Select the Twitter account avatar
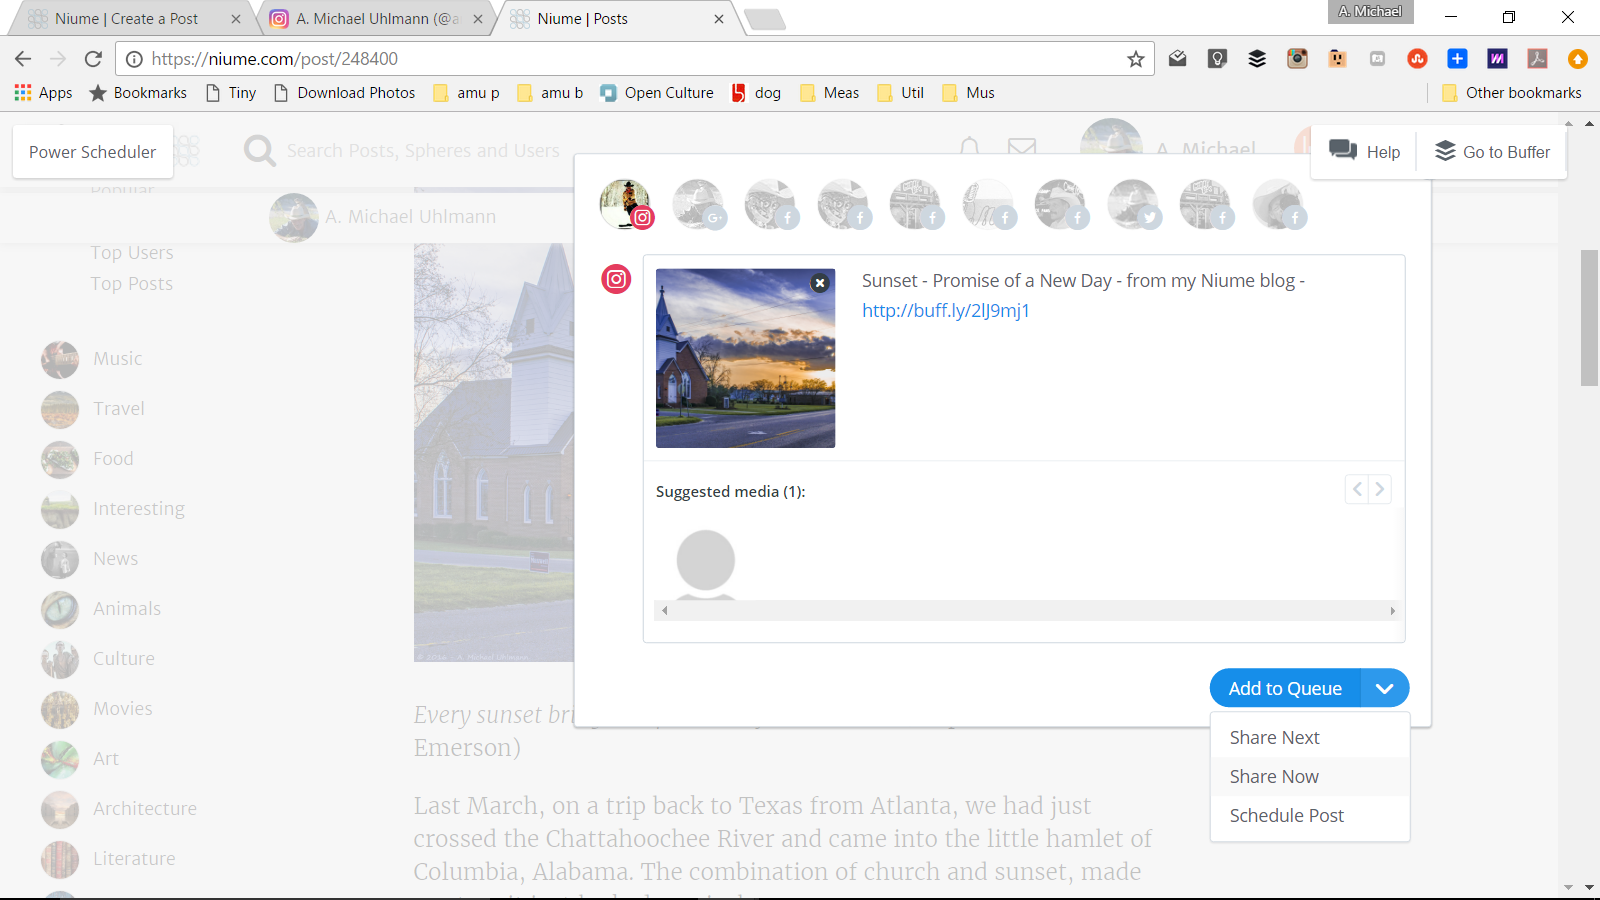The image size is (1600, 900). pyautogui.click(x=1134, y=203)
